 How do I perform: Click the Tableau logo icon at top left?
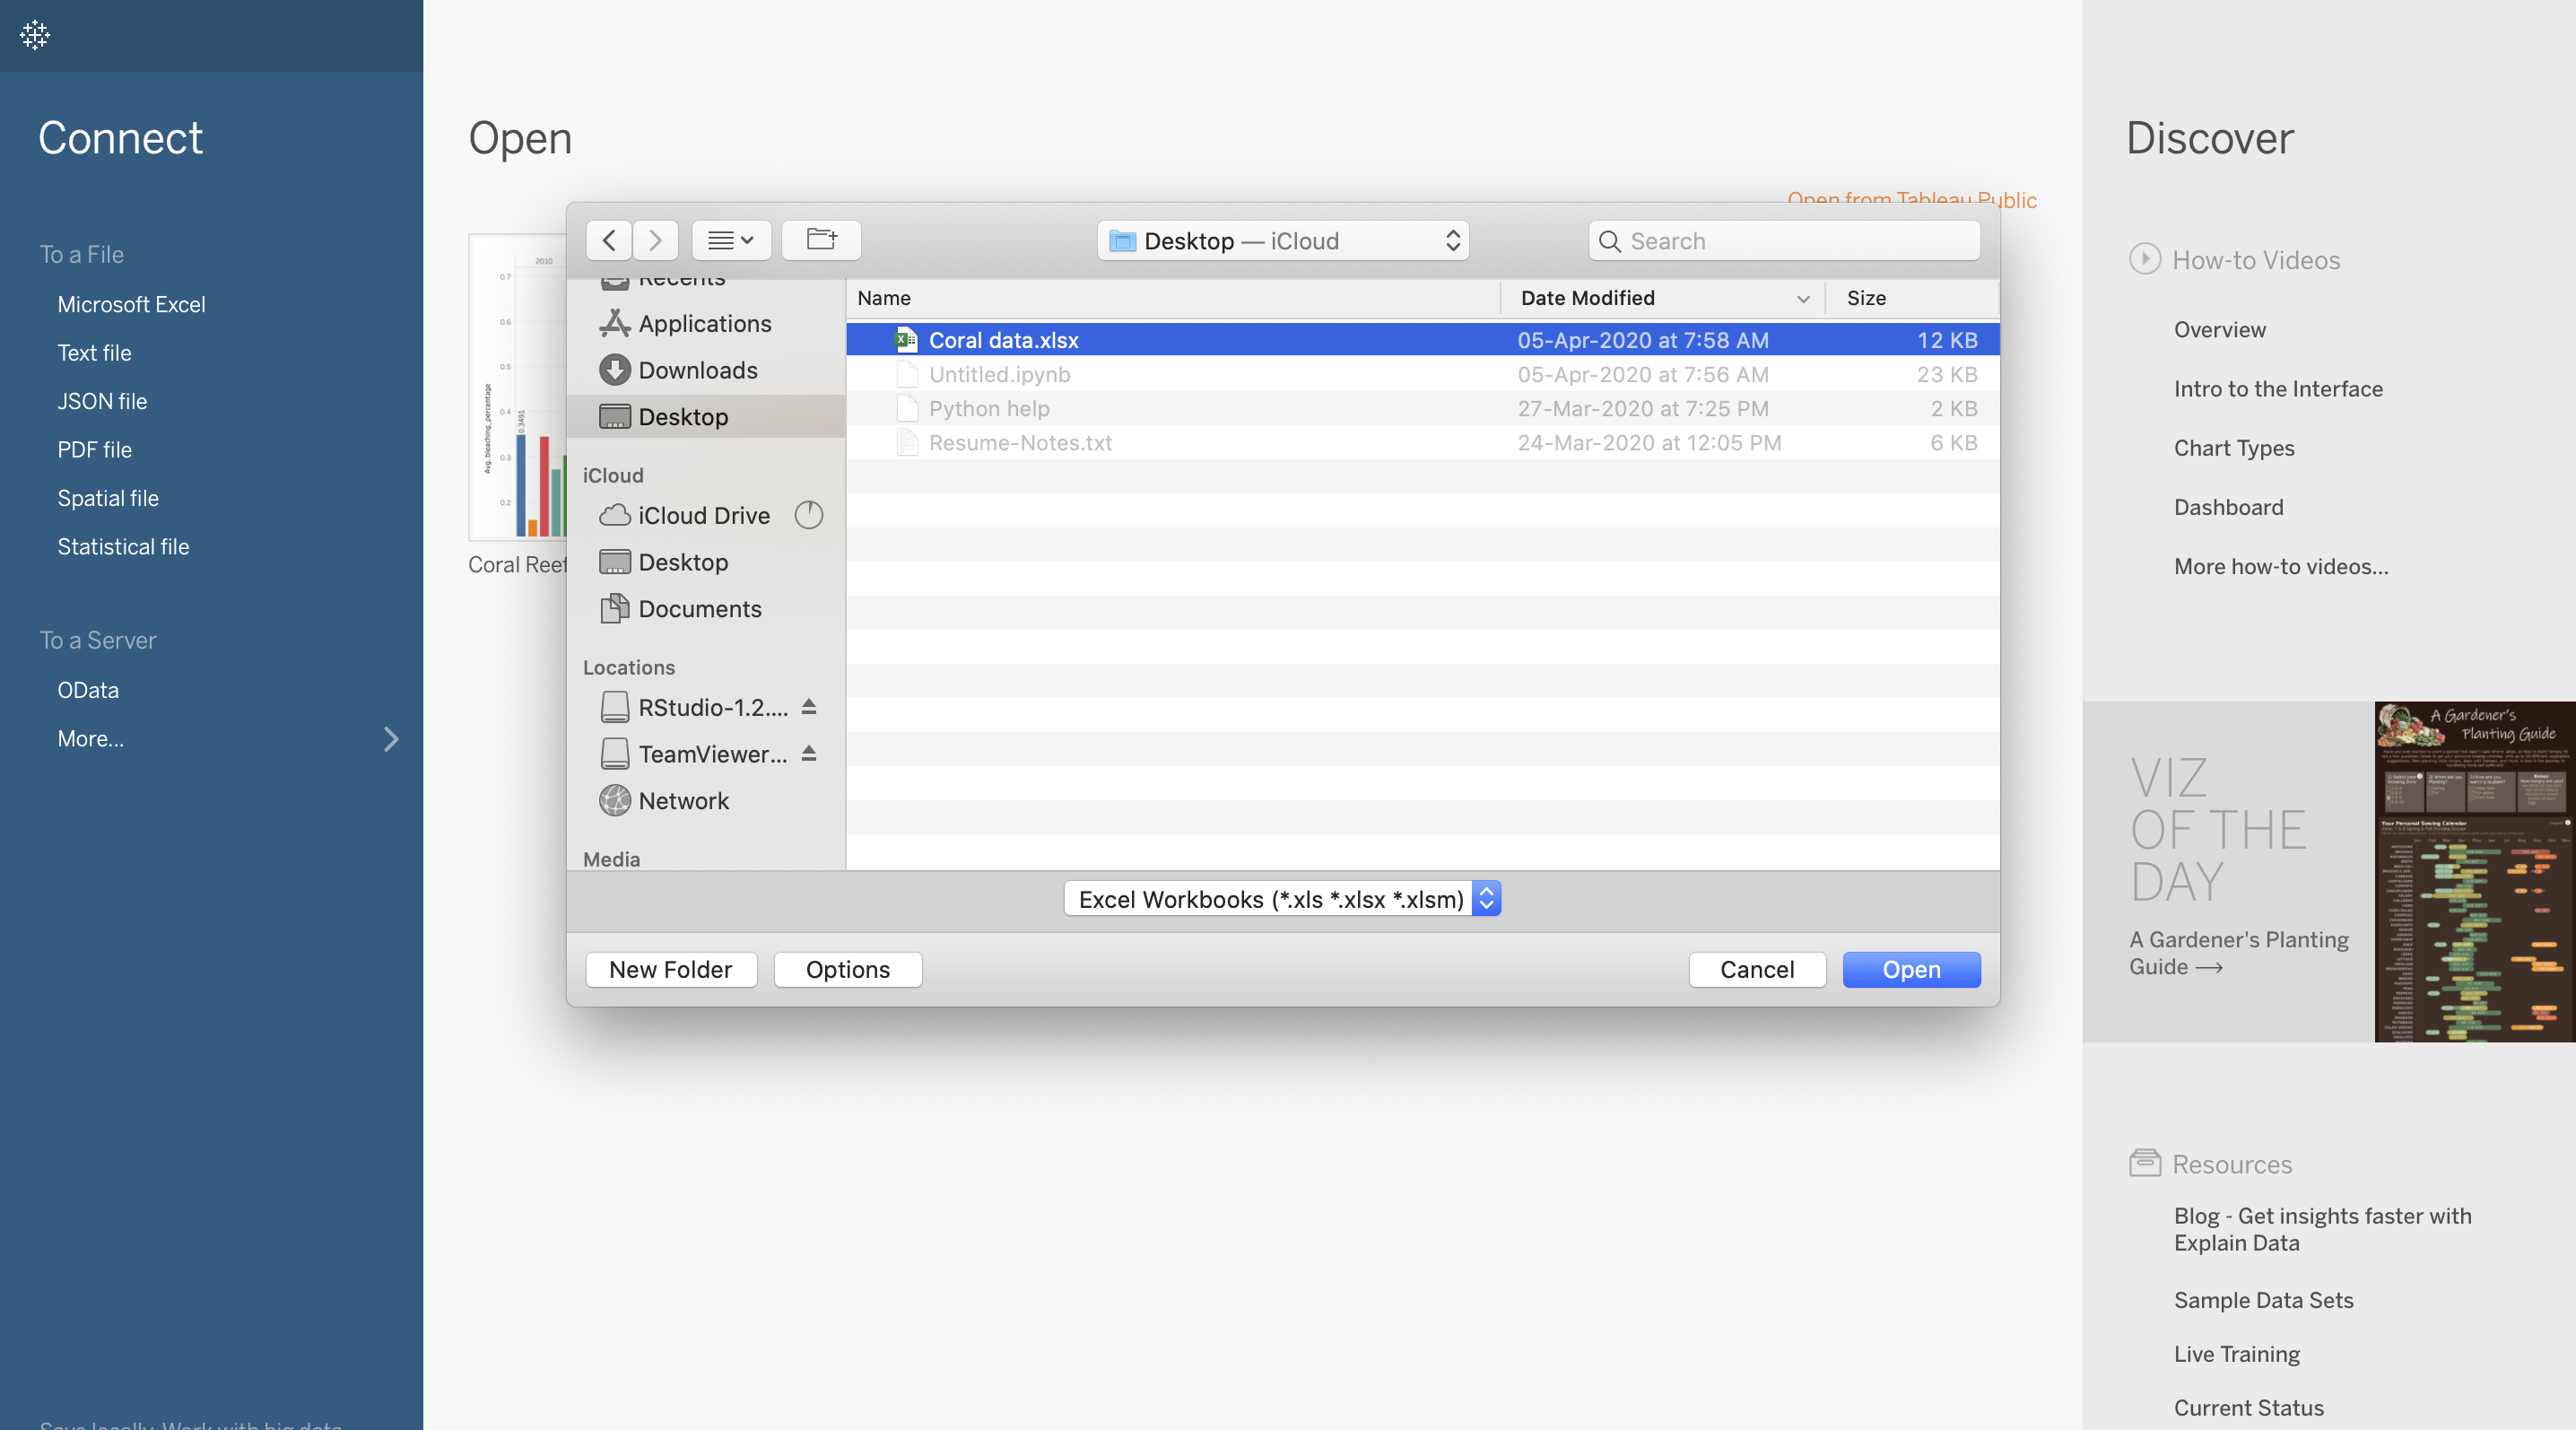coord(35,35)
